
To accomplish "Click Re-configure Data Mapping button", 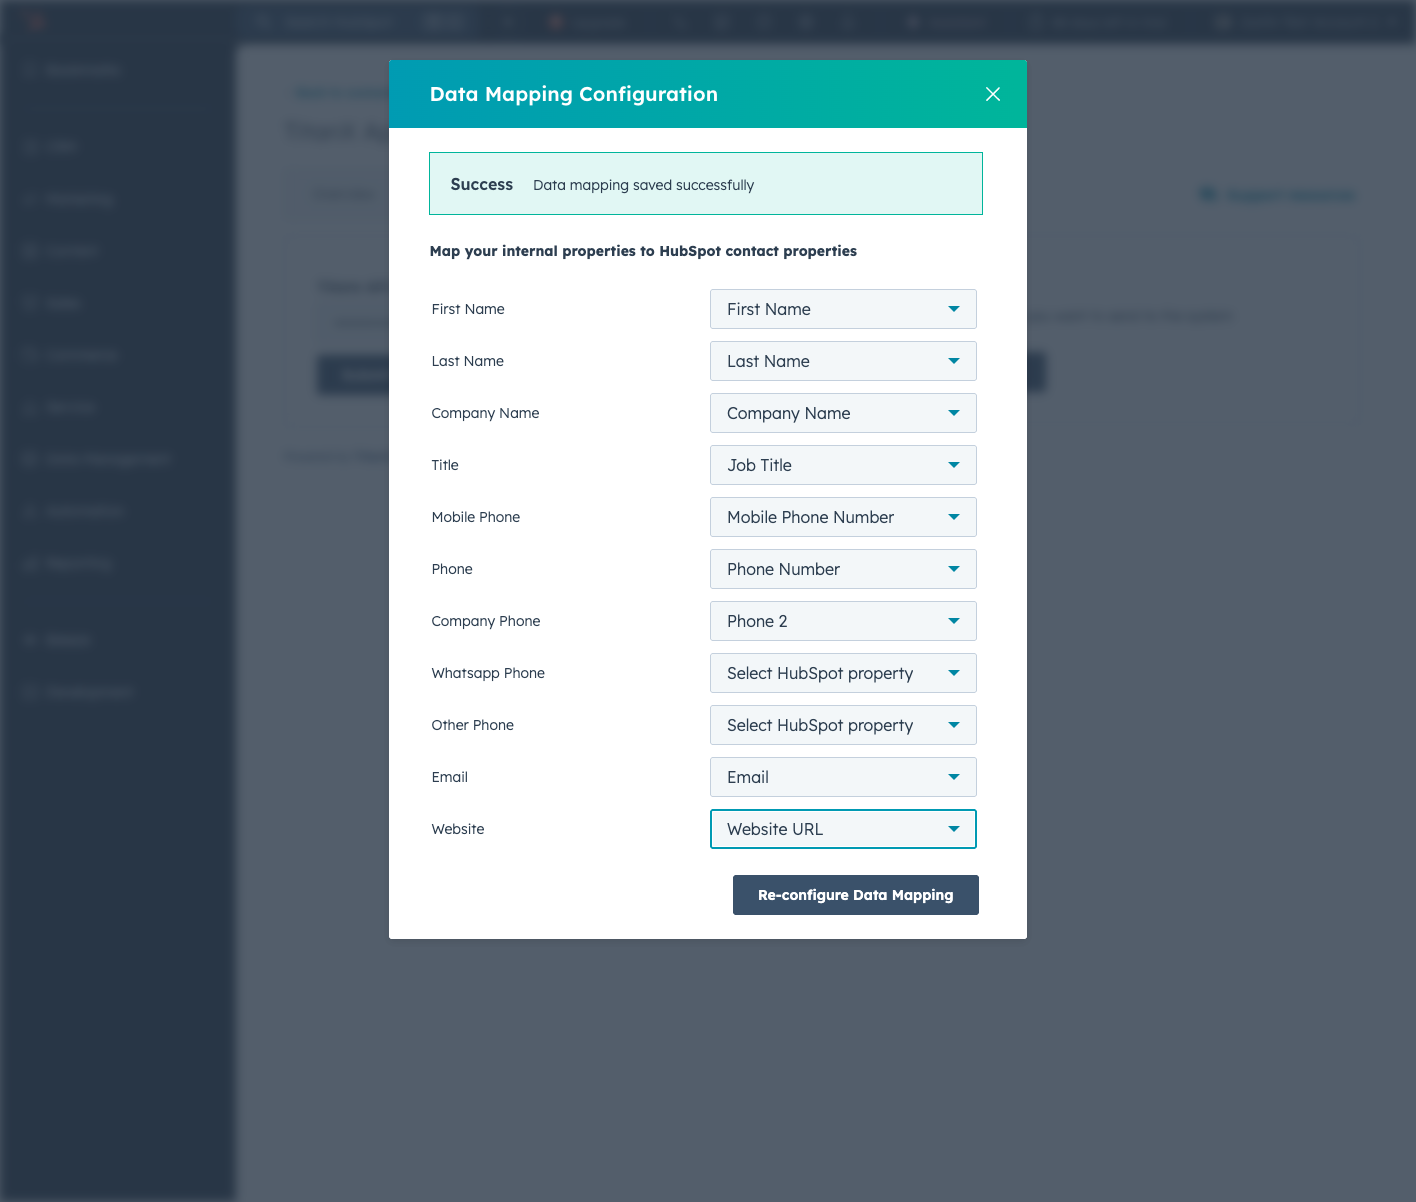I will [x=856, y=895].
